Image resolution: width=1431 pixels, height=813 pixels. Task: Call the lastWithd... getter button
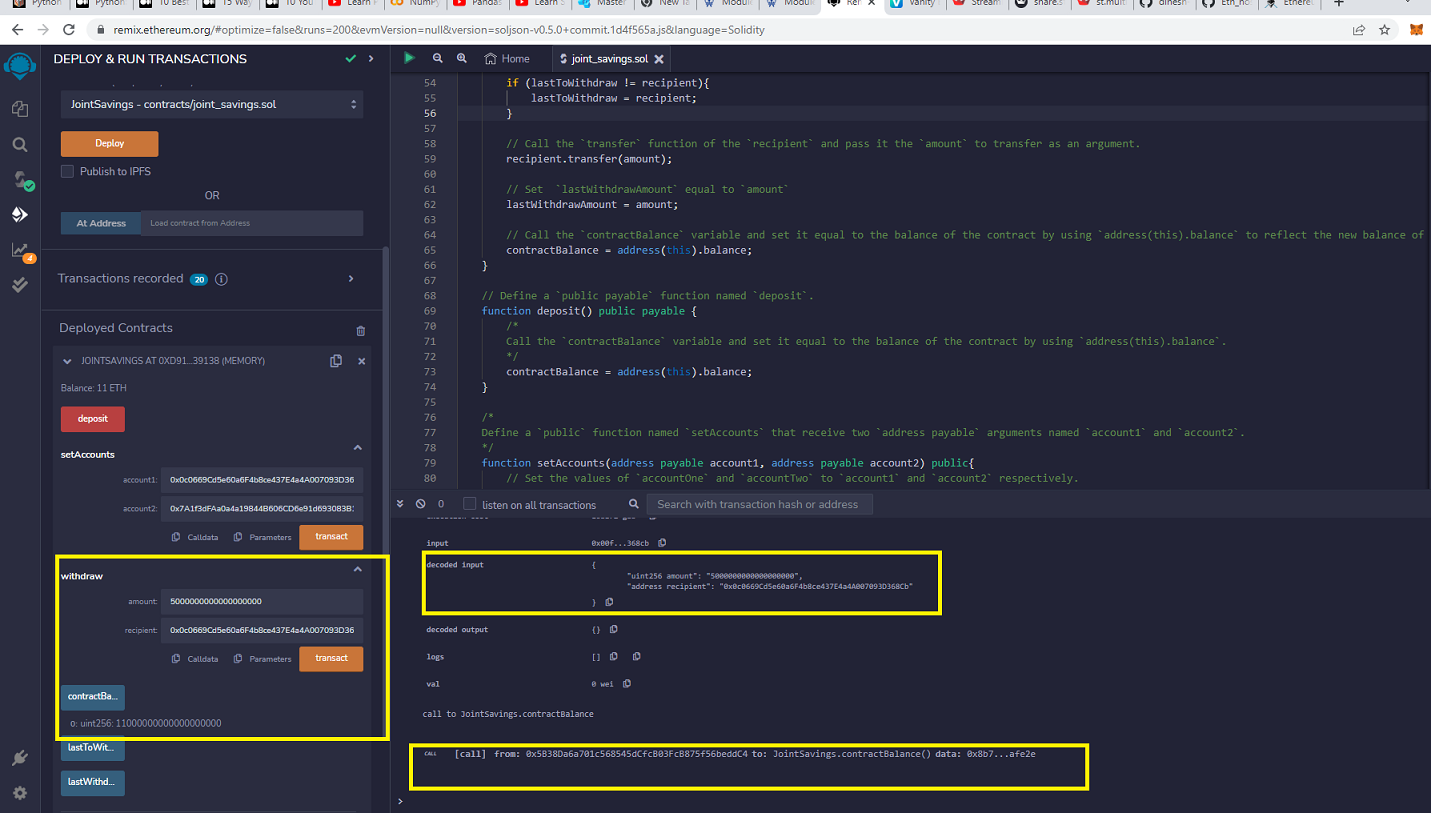pos(93,782)
